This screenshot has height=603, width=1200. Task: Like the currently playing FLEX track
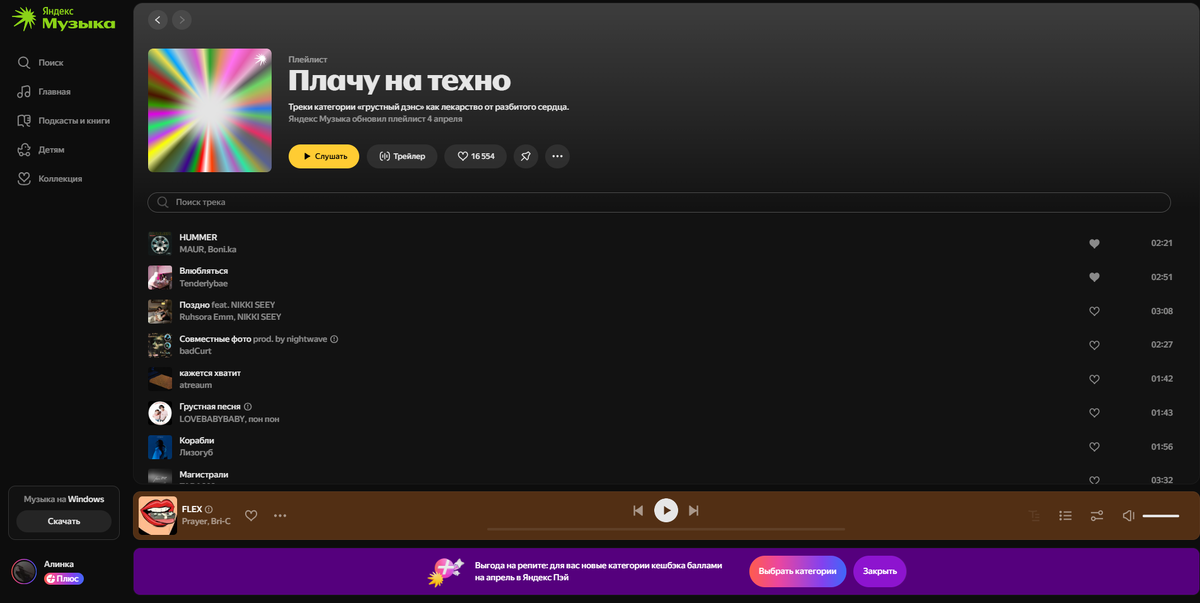click(251, 515)
